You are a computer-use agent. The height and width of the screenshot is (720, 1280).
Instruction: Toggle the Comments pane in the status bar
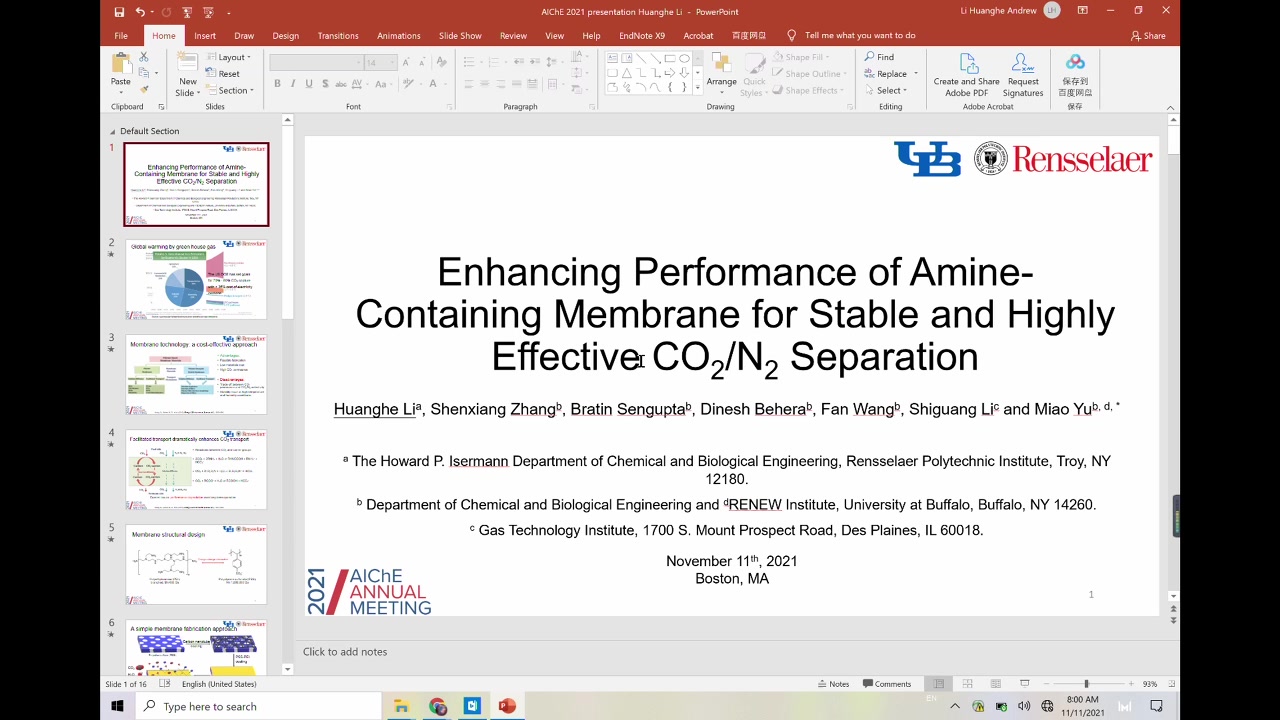click(886, 684)
